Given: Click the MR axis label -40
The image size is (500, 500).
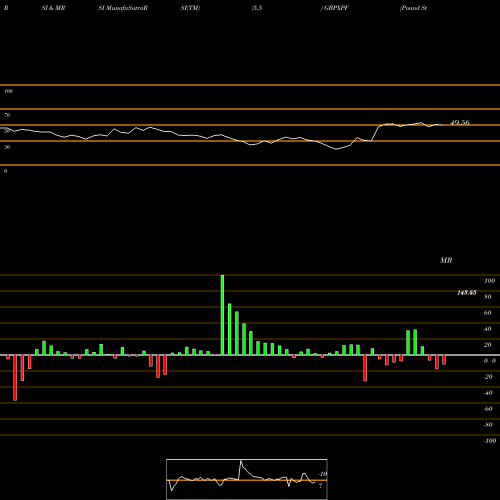Looking at the screenshot, I should click(x=488, y=393).
